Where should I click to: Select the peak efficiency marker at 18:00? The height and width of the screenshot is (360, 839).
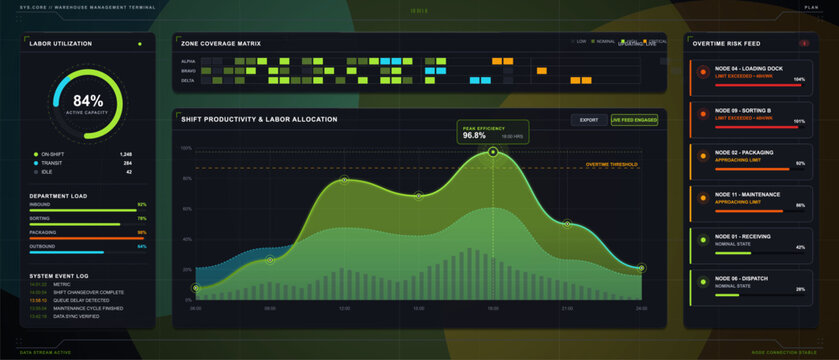[x=493, y=152]
